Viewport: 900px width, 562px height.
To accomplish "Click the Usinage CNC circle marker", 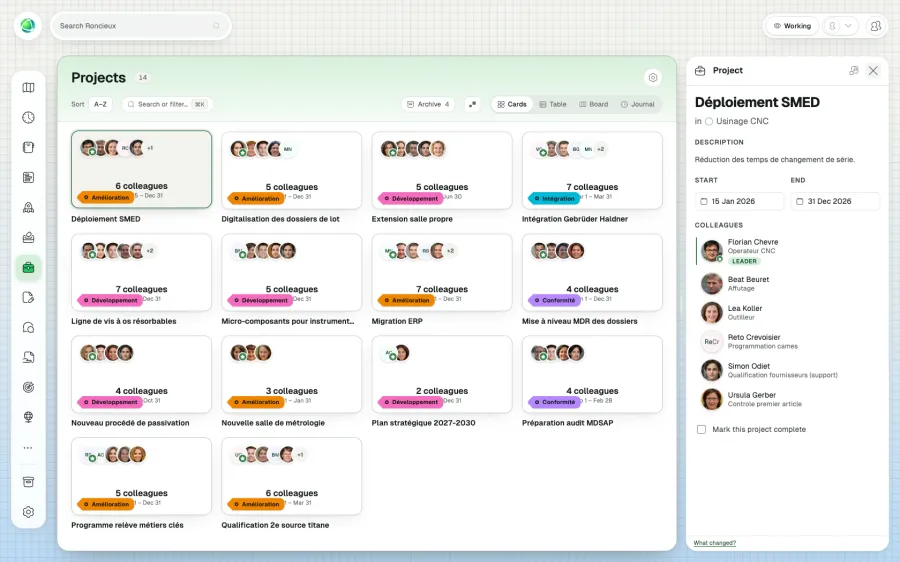I will [709, 122].
